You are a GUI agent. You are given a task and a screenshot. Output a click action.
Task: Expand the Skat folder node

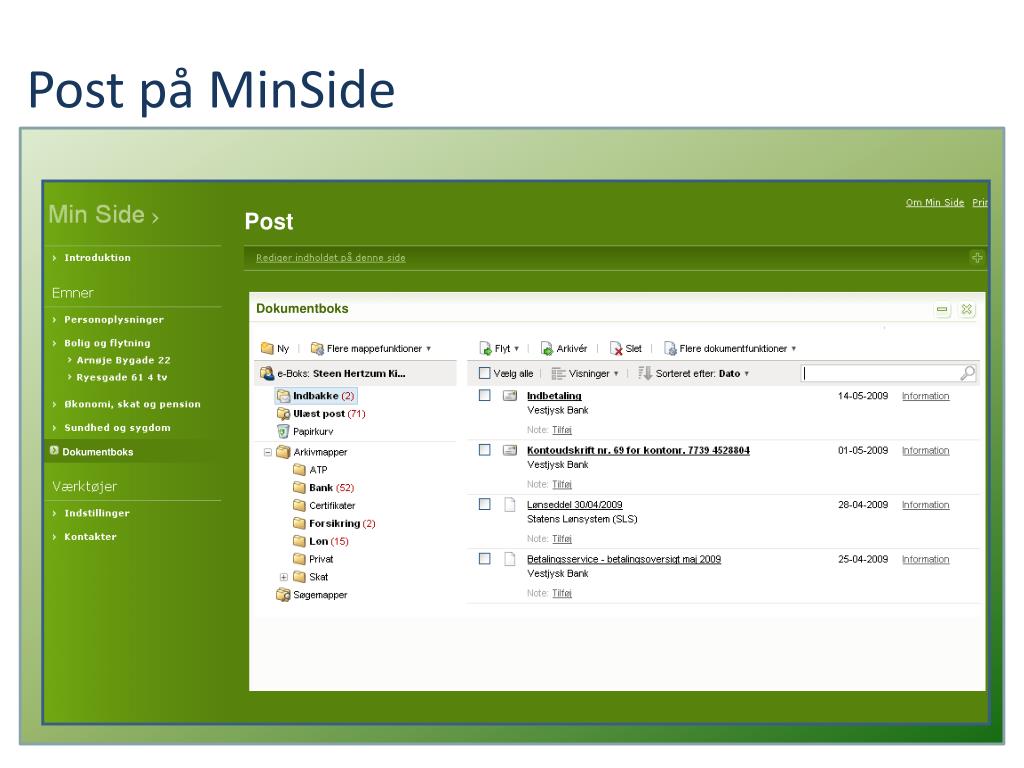(x=283, y=577)
